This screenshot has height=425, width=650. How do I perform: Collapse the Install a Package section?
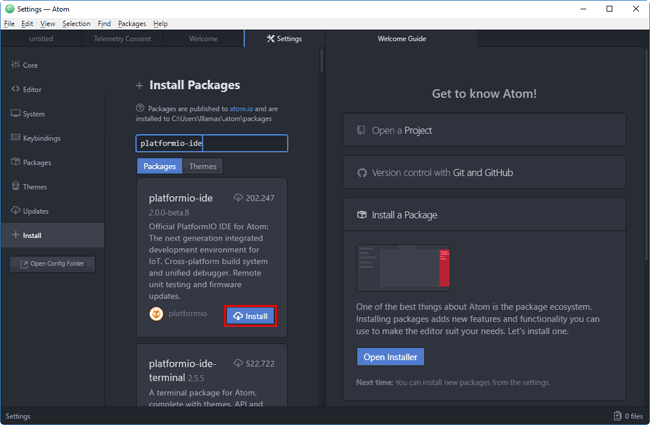tap(484, 215)
